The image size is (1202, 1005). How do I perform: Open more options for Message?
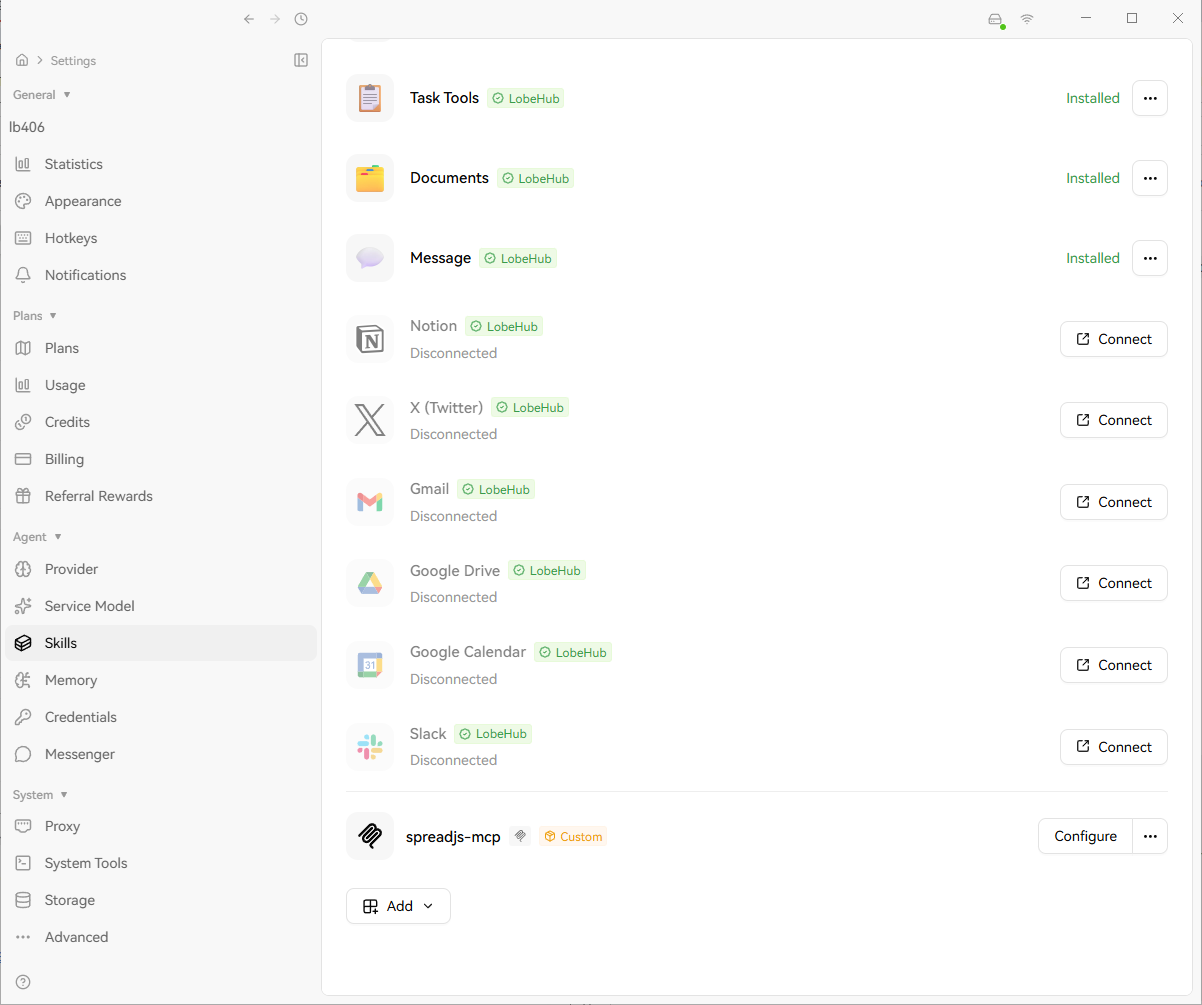1150,258
